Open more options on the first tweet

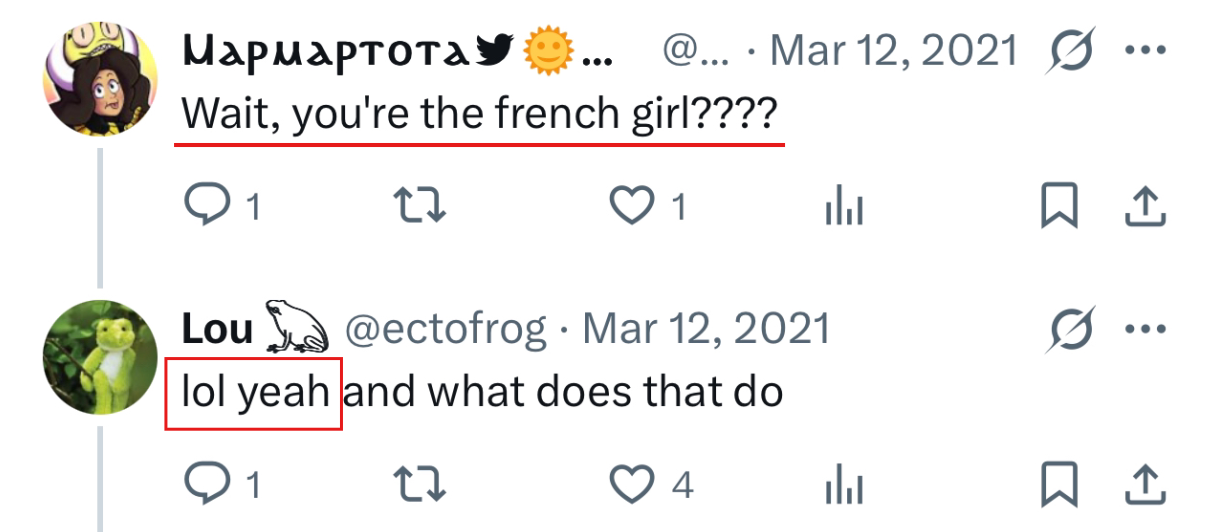coord(1146,50)
